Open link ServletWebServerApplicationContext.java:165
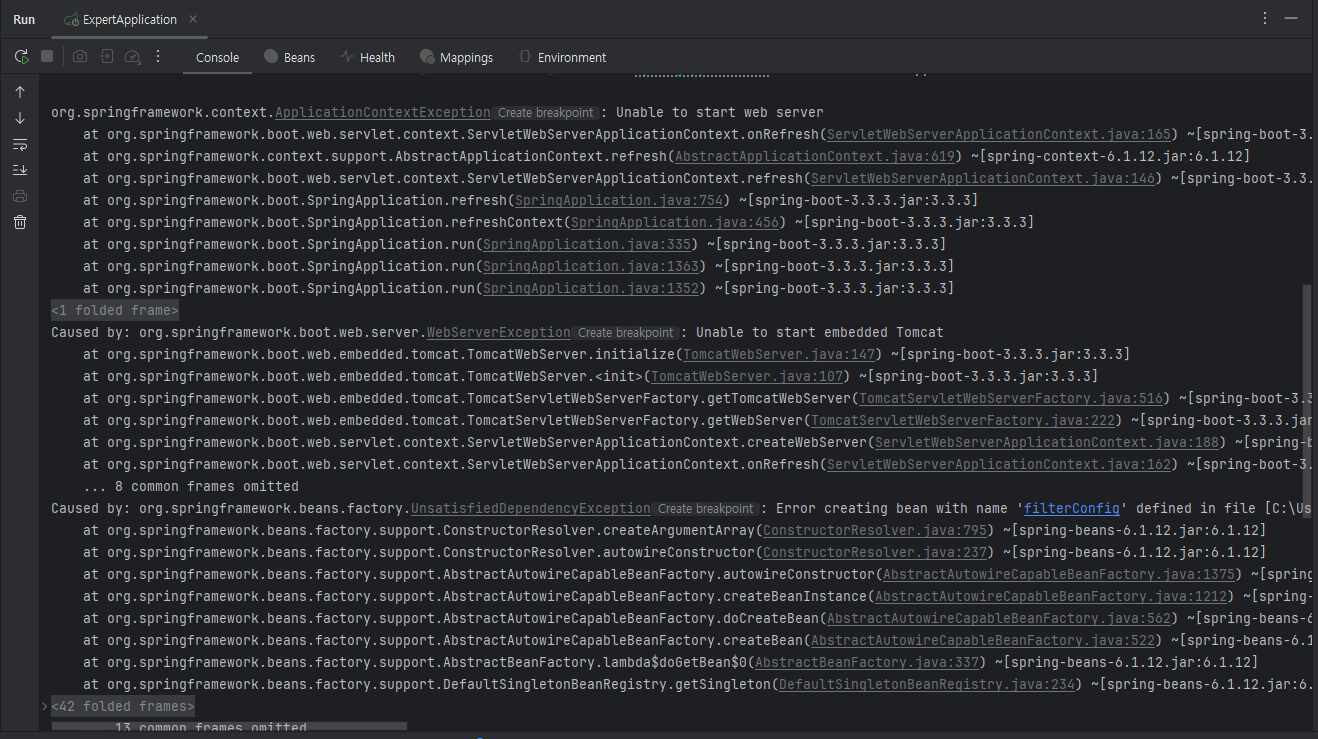This screenshot has height=739, width=1318. [998, 134]
